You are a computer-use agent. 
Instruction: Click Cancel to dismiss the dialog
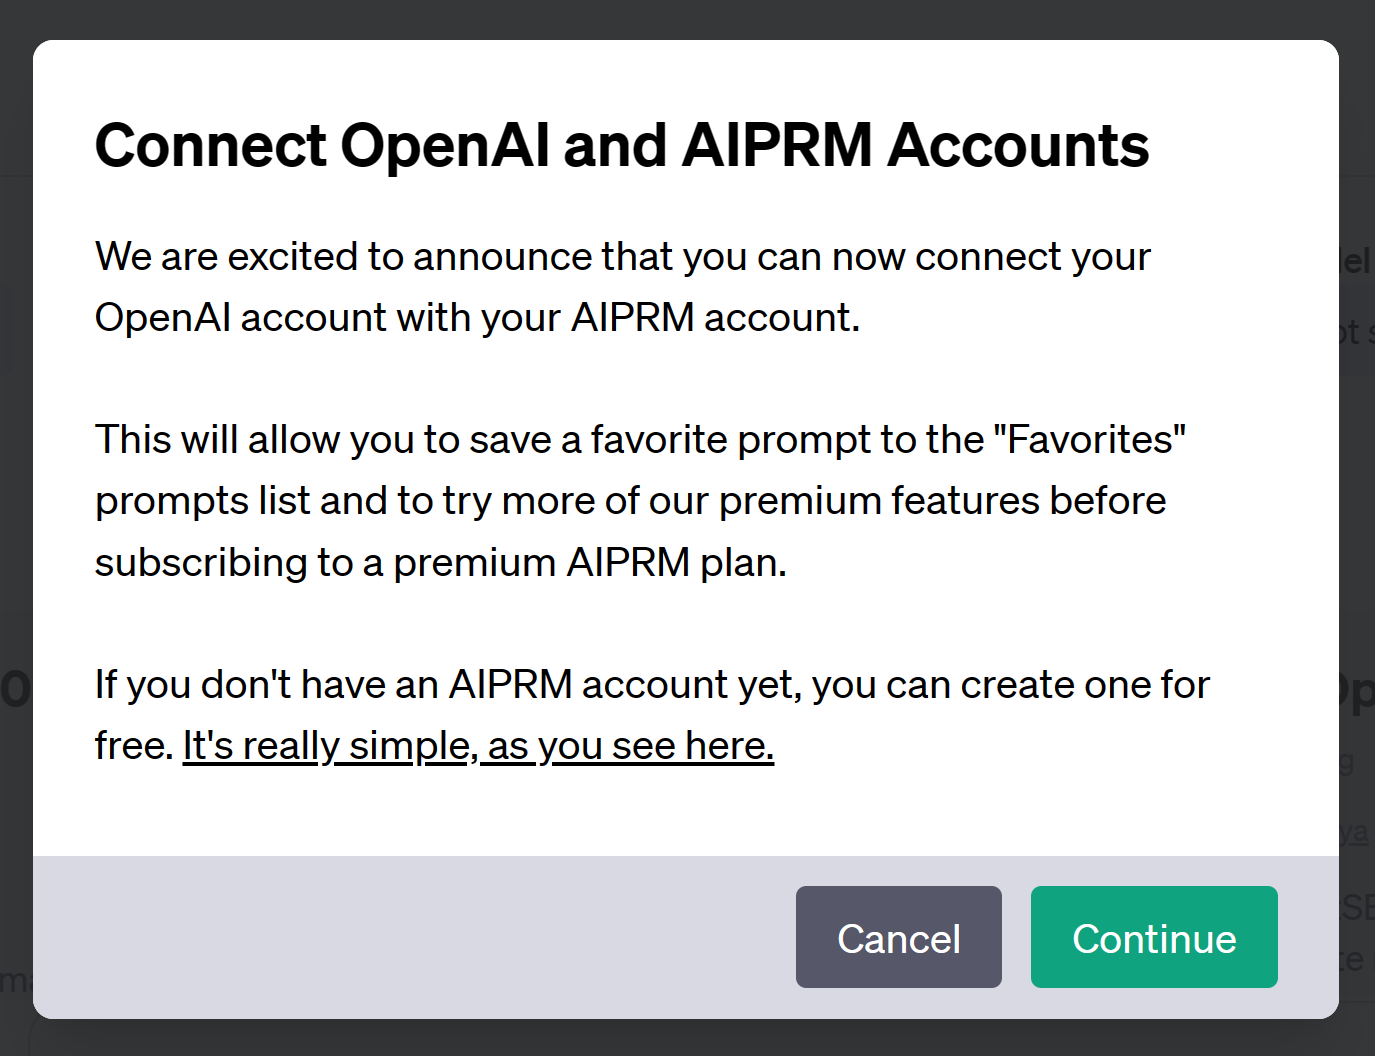[897, 937]
